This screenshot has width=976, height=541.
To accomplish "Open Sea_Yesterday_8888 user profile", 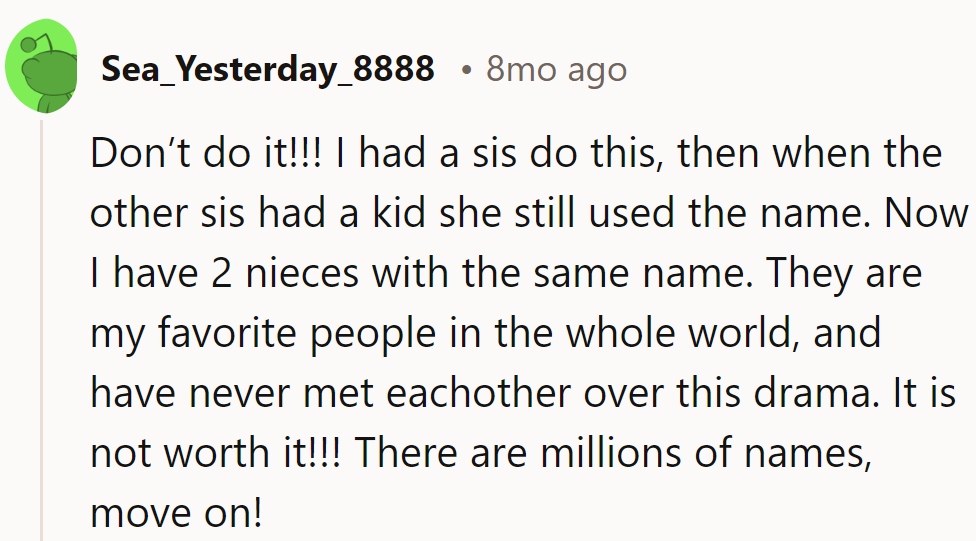I will pos(267,69).
